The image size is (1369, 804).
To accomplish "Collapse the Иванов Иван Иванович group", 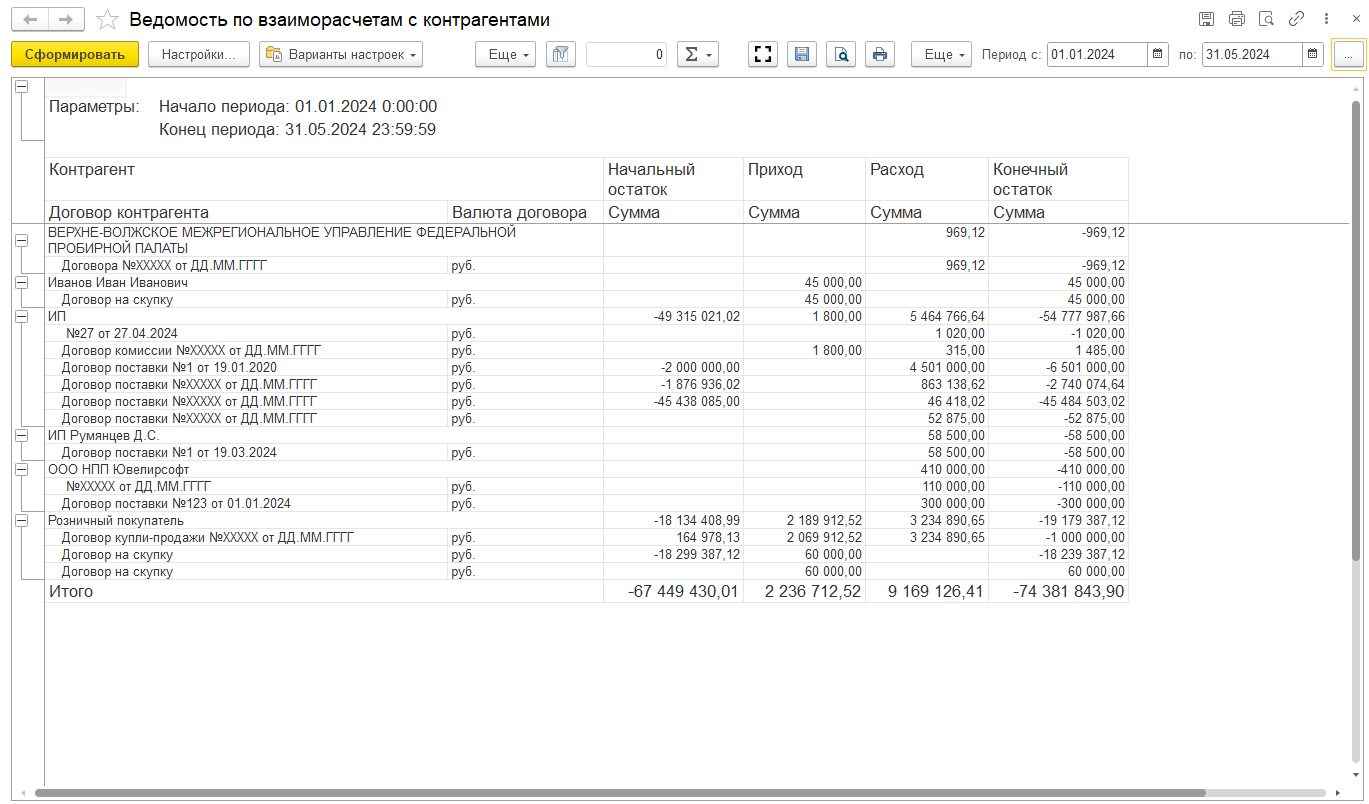I will (x=22, y=283).
